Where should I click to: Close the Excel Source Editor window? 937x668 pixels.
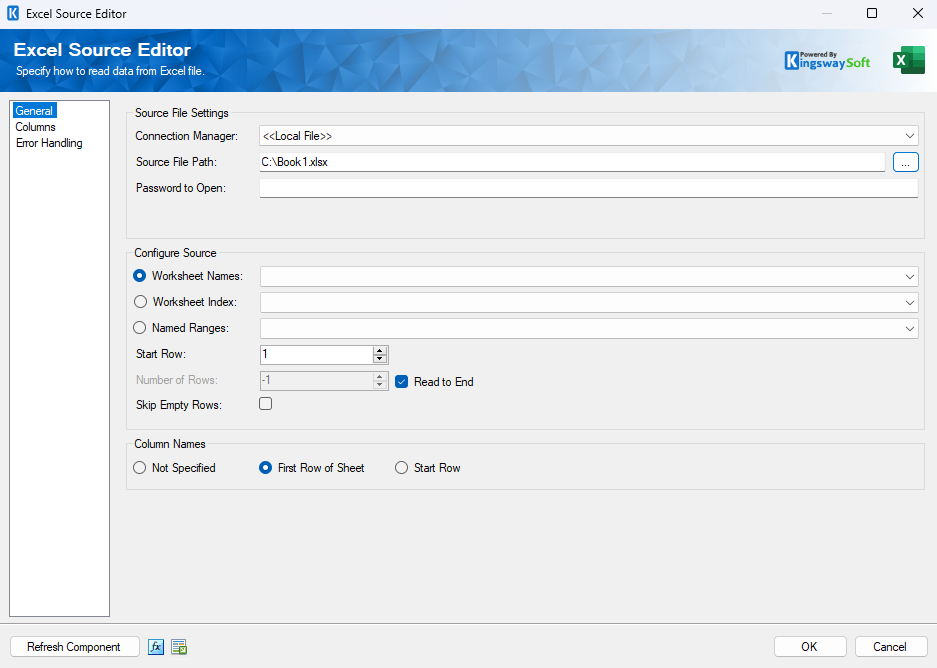pyautogui.click(x=918, y=13)
